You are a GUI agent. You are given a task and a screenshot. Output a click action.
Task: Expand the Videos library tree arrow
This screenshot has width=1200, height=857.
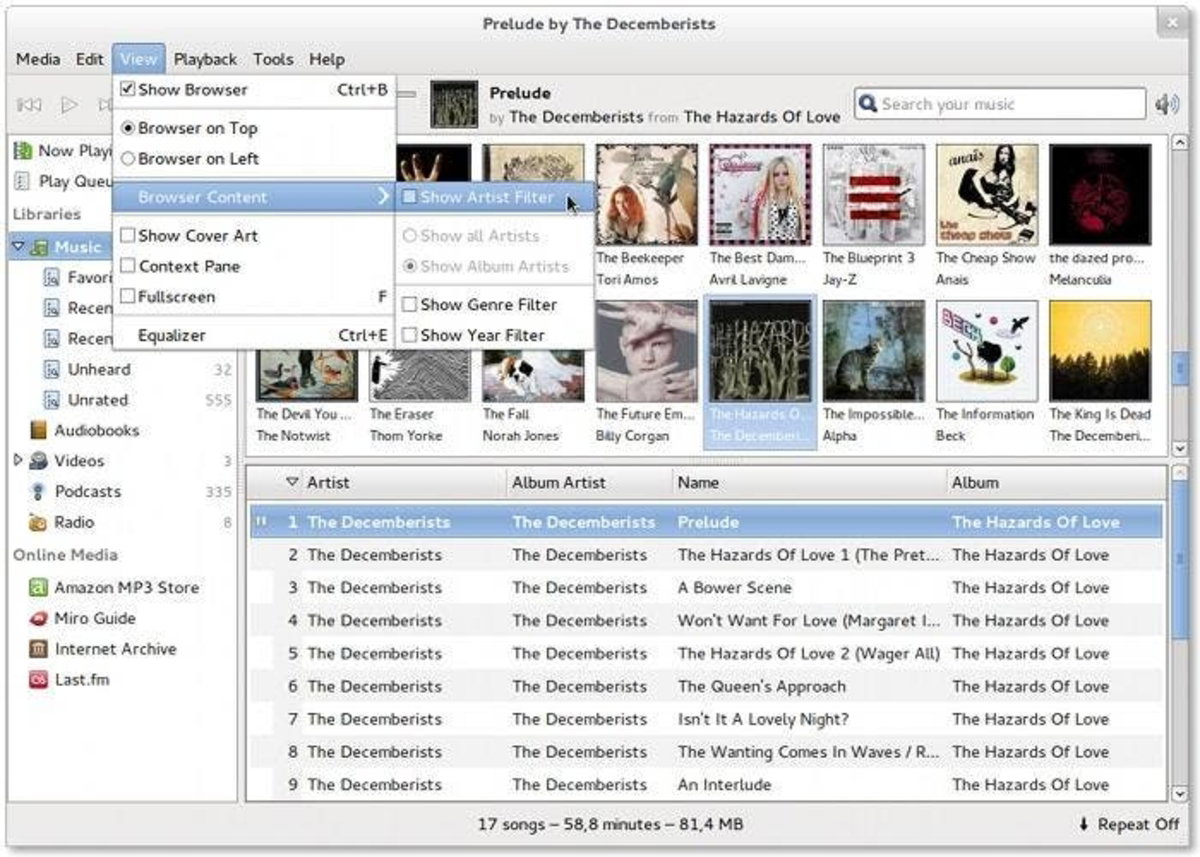17,461
